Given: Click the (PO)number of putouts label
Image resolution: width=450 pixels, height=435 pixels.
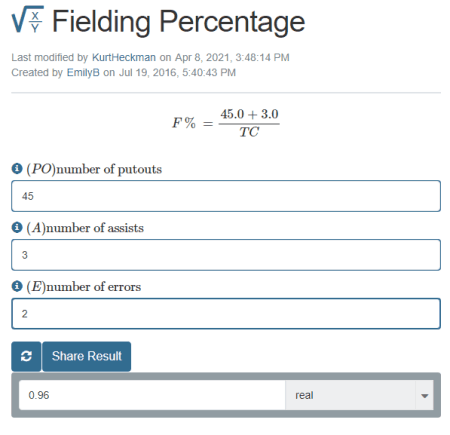Looking at the screenshot, I should 94,169.
